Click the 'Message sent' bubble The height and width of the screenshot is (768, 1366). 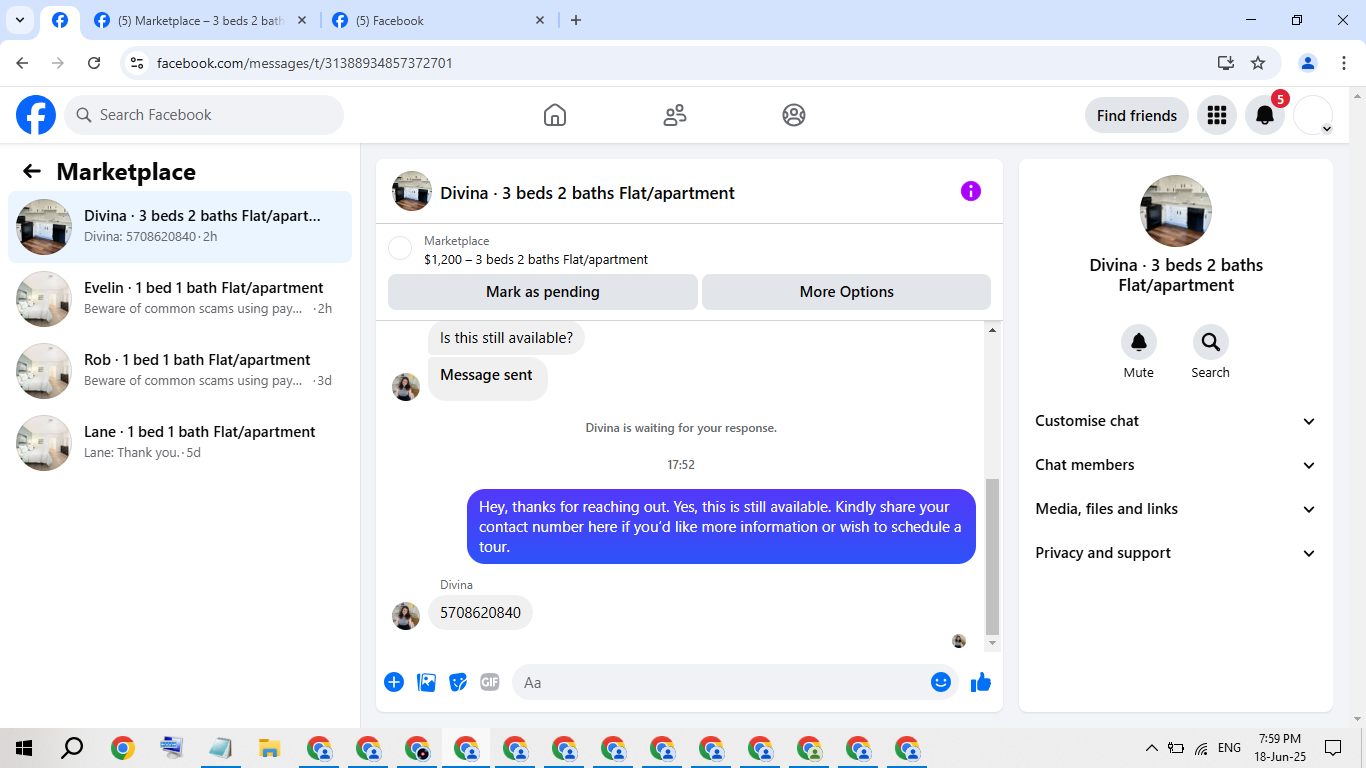coord(487,378)
